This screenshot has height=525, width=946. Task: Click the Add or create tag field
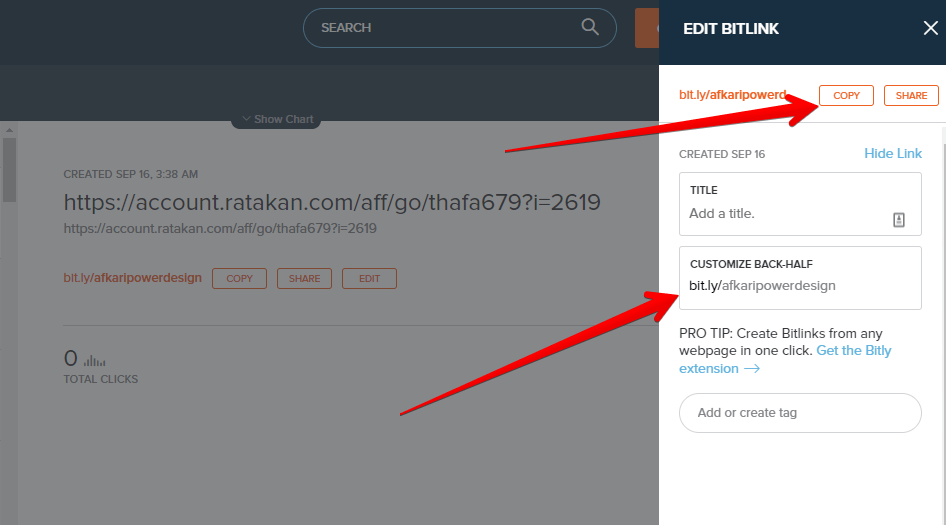point(799,413)
